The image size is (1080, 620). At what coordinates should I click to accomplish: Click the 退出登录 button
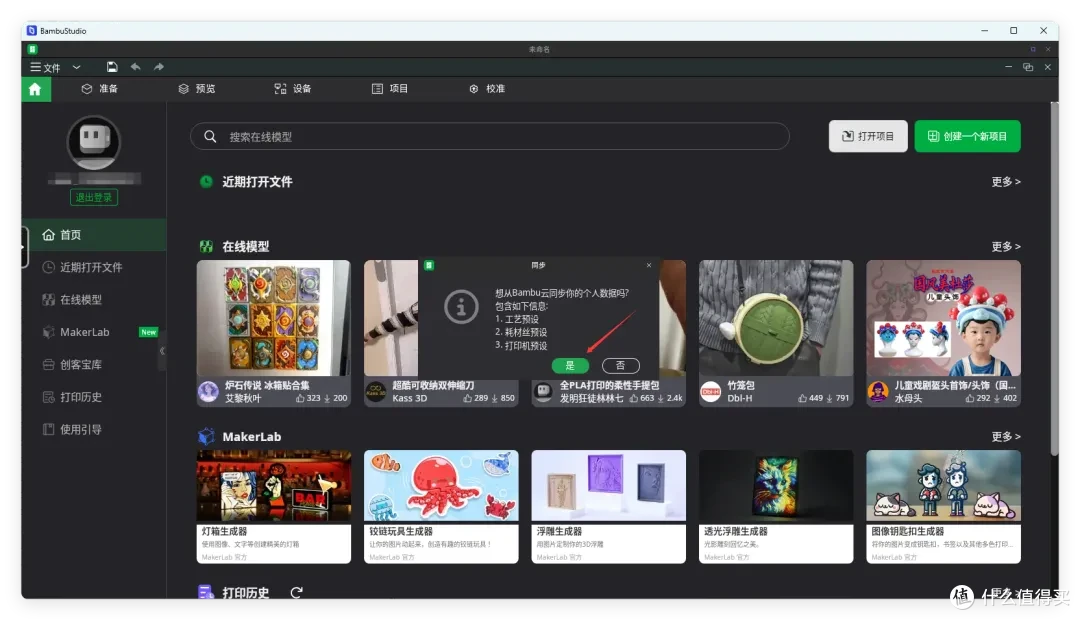[x=94, y=198]
